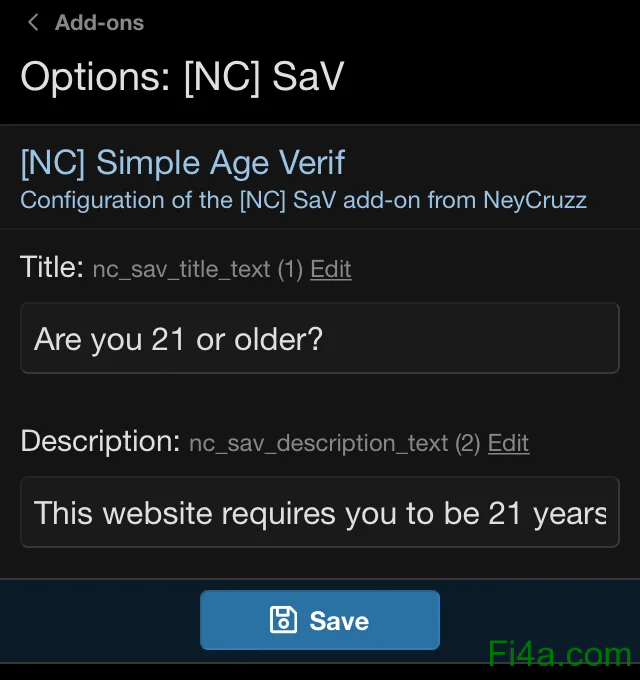Click the Options: [NC] SaV page title
Image resolution: width=640 pixels, height=680 pixels.
(x=182, y=76)
